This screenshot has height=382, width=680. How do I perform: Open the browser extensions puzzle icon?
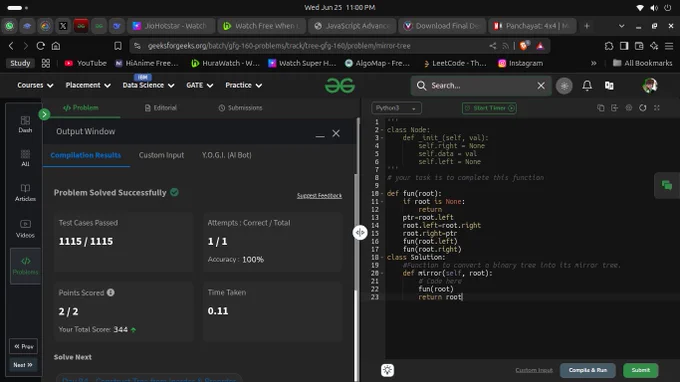point(609,46)
